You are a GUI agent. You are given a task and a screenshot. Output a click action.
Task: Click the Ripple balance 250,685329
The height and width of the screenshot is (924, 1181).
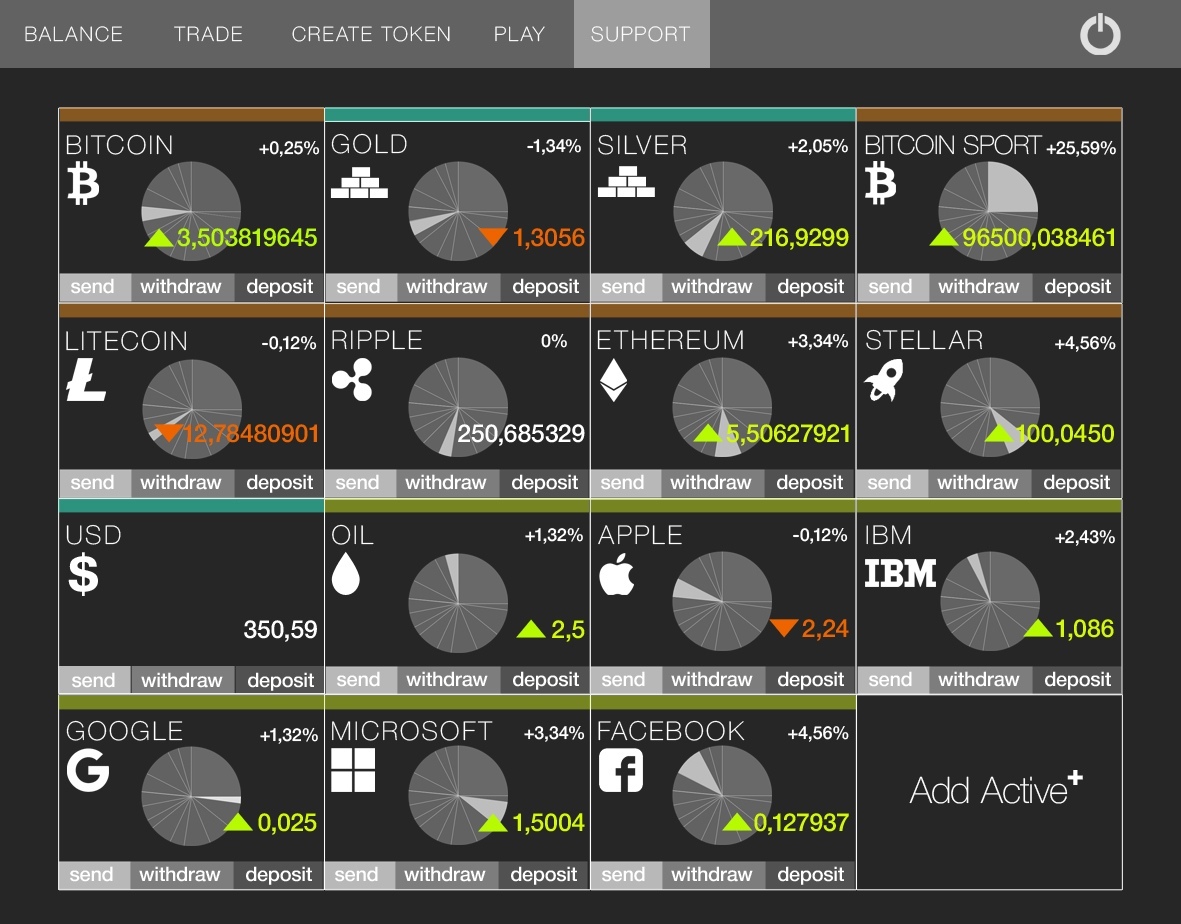tap(521, 433)
